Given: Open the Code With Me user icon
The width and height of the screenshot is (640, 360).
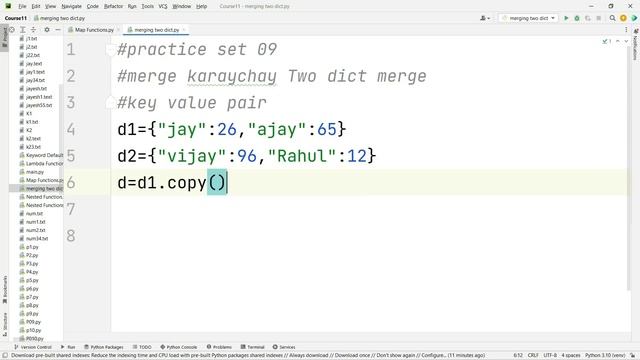Looking at the screenshot, I should (485, 18).
